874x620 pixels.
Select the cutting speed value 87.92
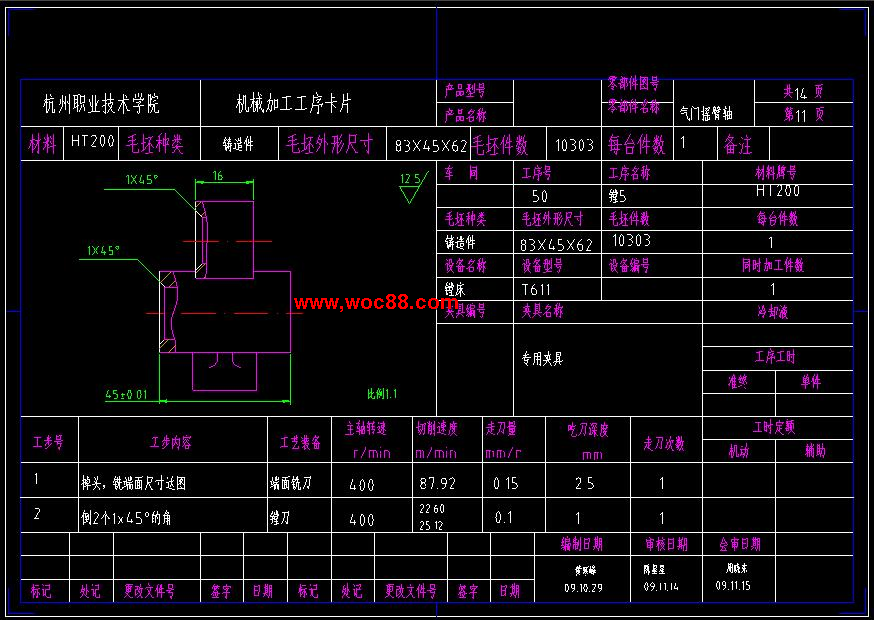pyautogui.click(x=438, y=483)
